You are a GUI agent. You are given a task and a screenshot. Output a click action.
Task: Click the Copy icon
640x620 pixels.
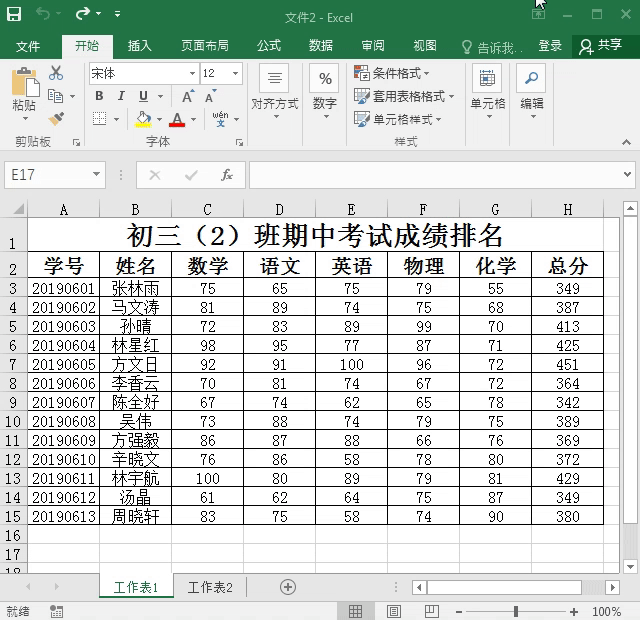(56, 96)
